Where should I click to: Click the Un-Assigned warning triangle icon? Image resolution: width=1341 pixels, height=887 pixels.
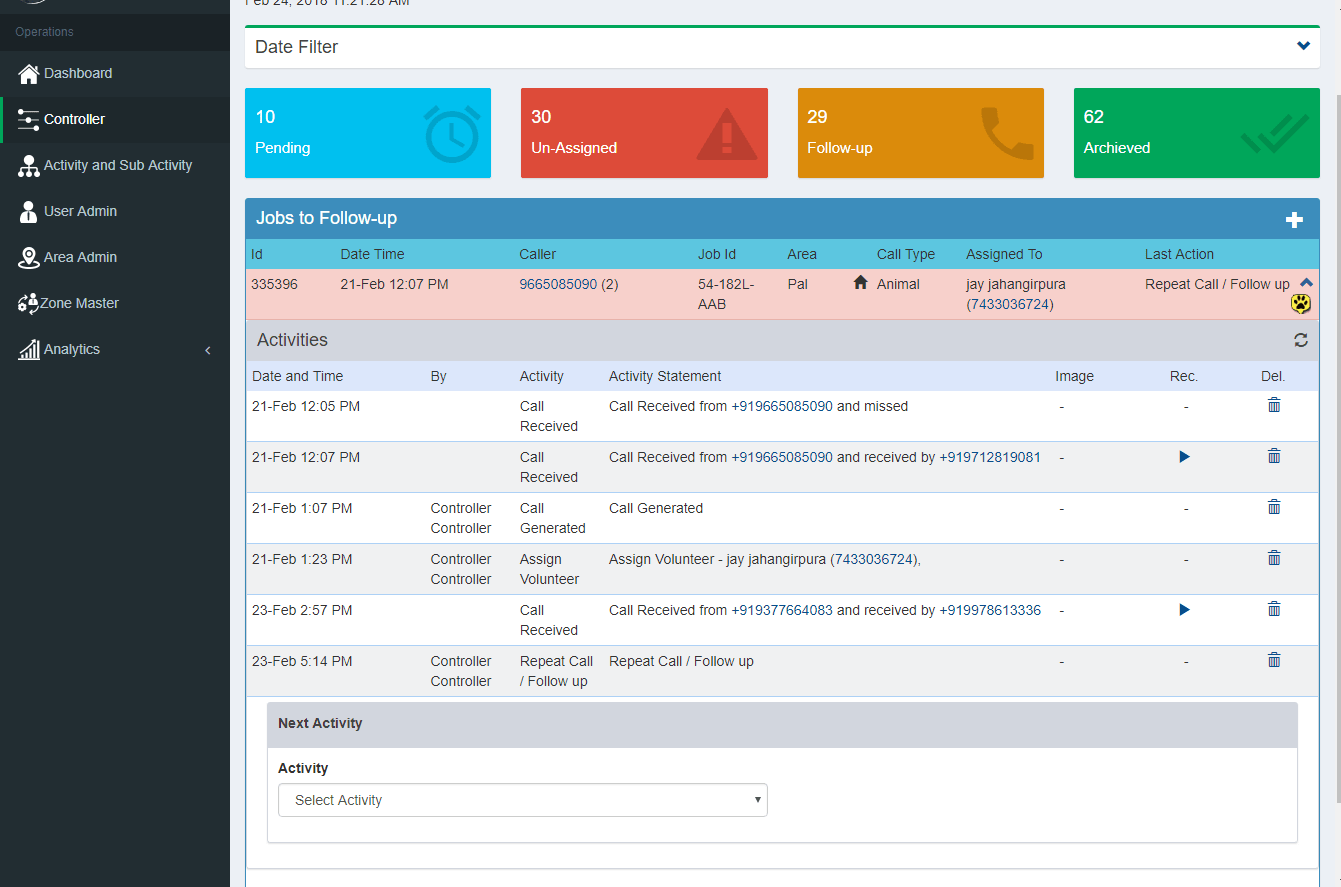(727, 134)
